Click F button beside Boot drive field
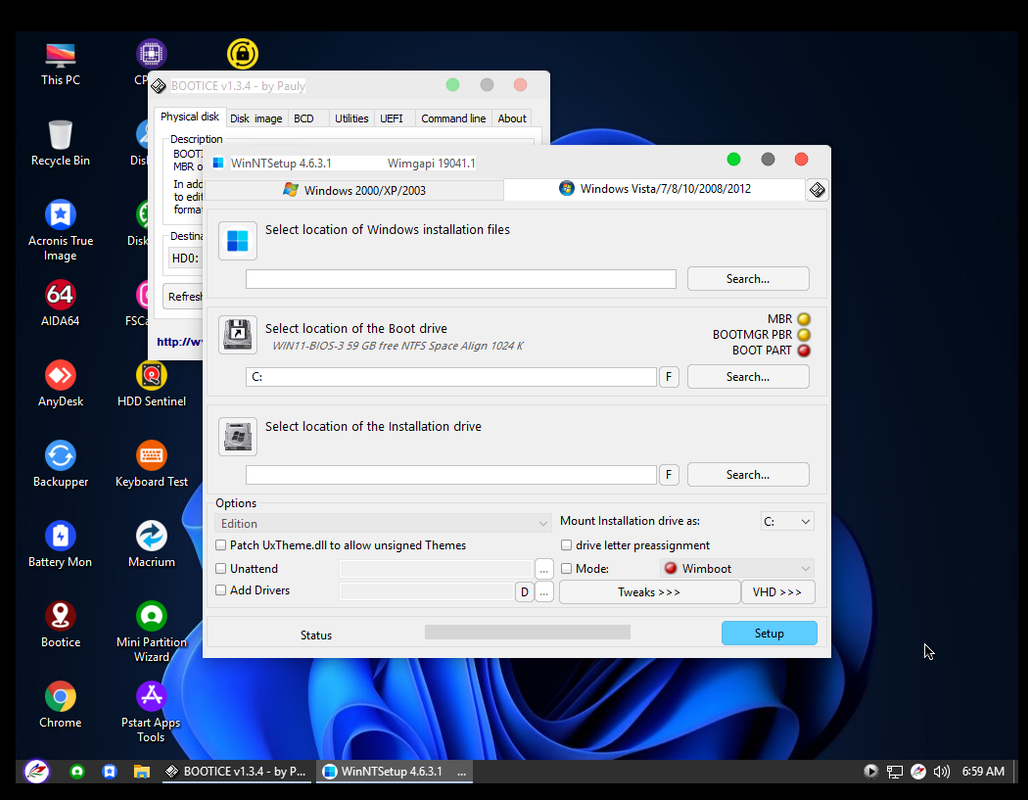Viewport: 1028px width, 800px height. 669,376
